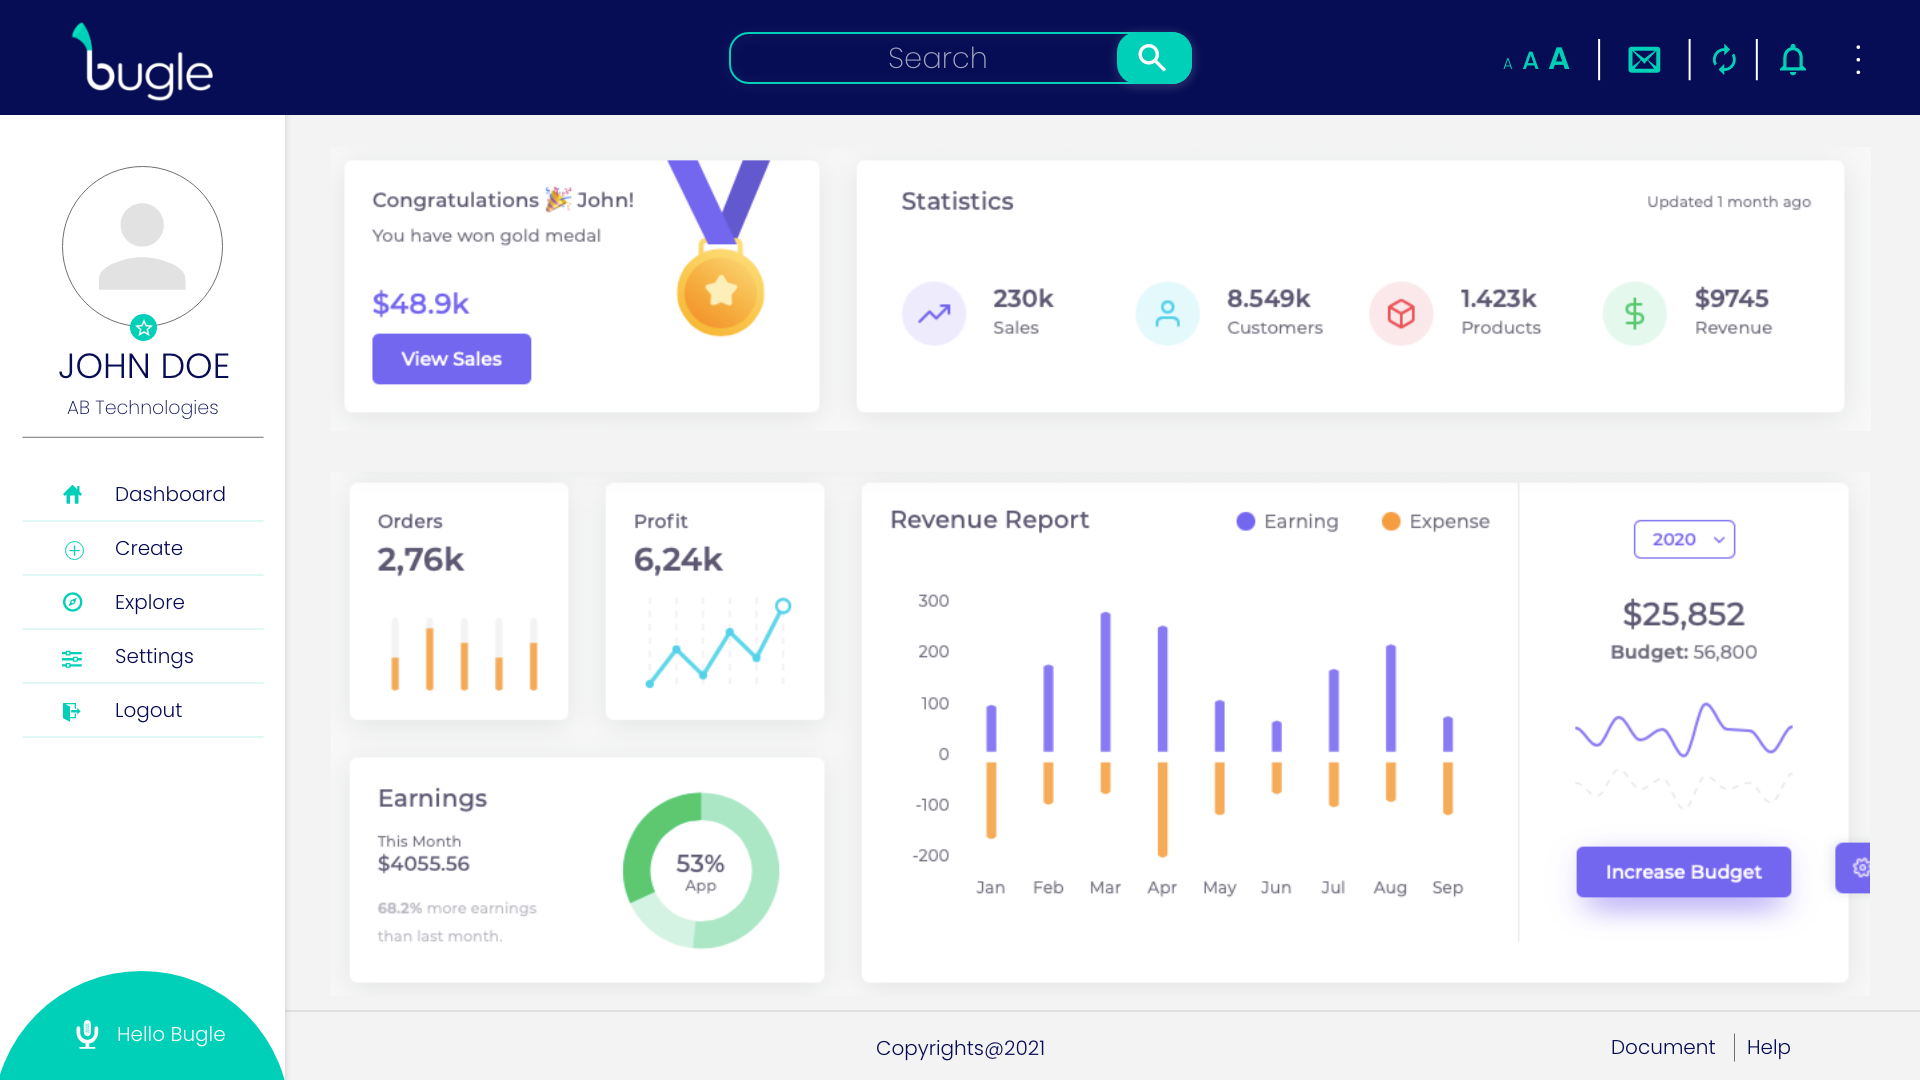
Task: Expand the 2020 year dropdown
Action: (x=1684, y=539)
